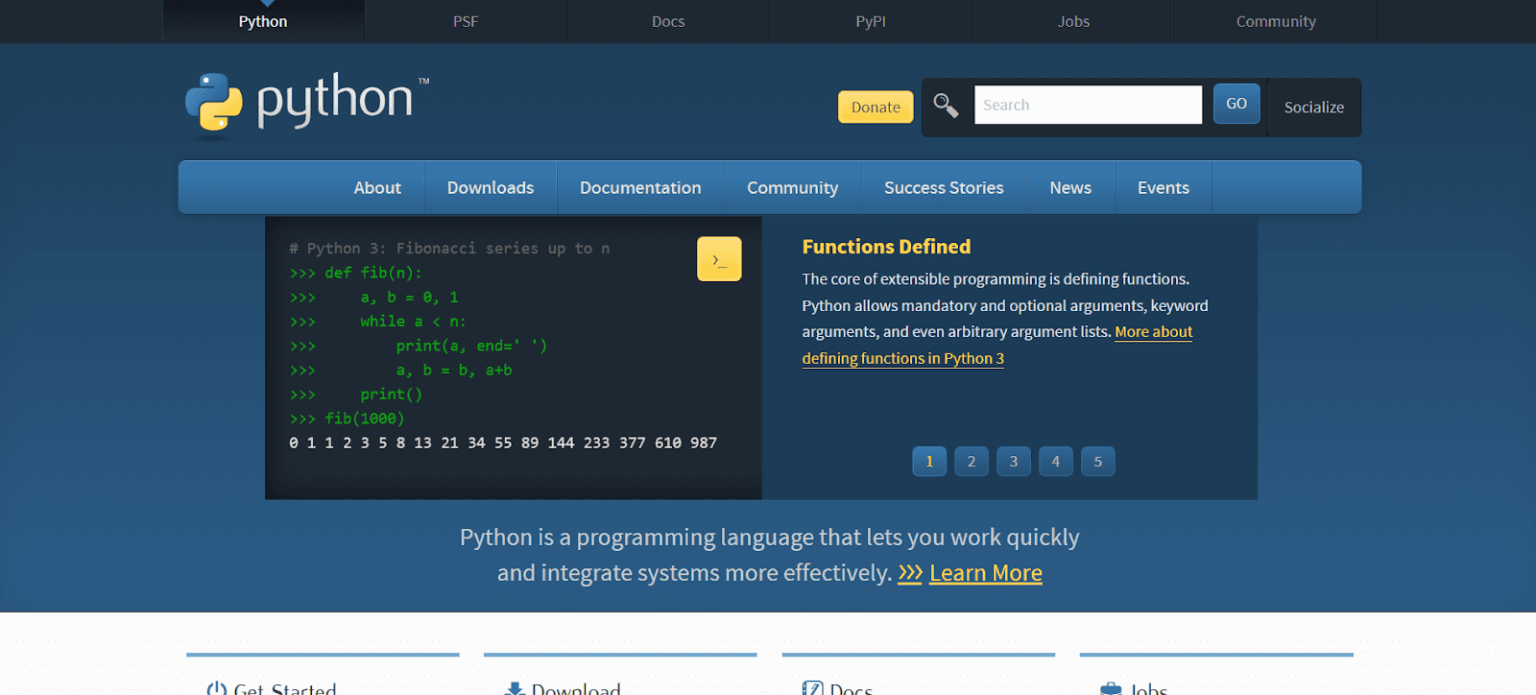Follow the defining functions in Python 3 link

coord(902,358)
